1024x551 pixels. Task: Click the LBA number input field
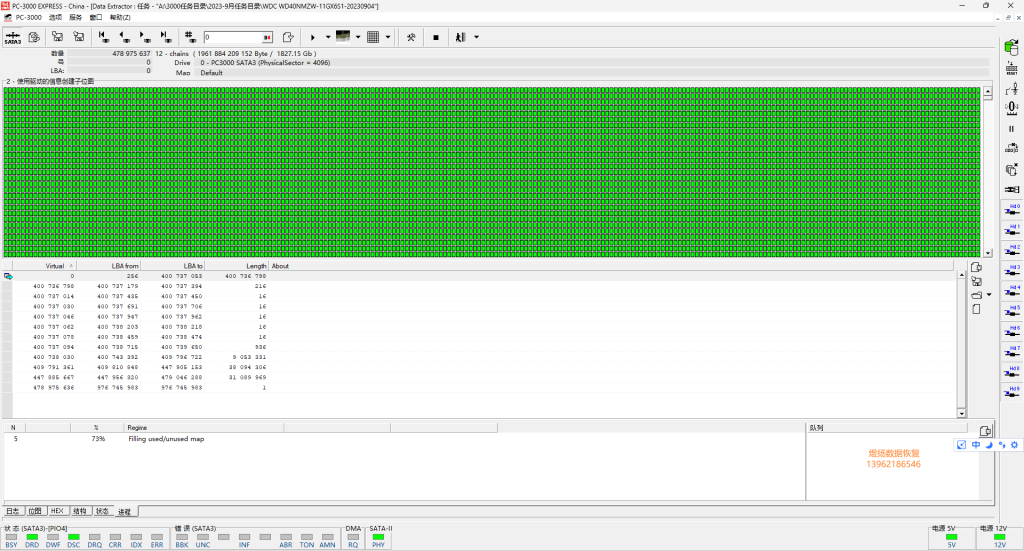click(233, 37)
